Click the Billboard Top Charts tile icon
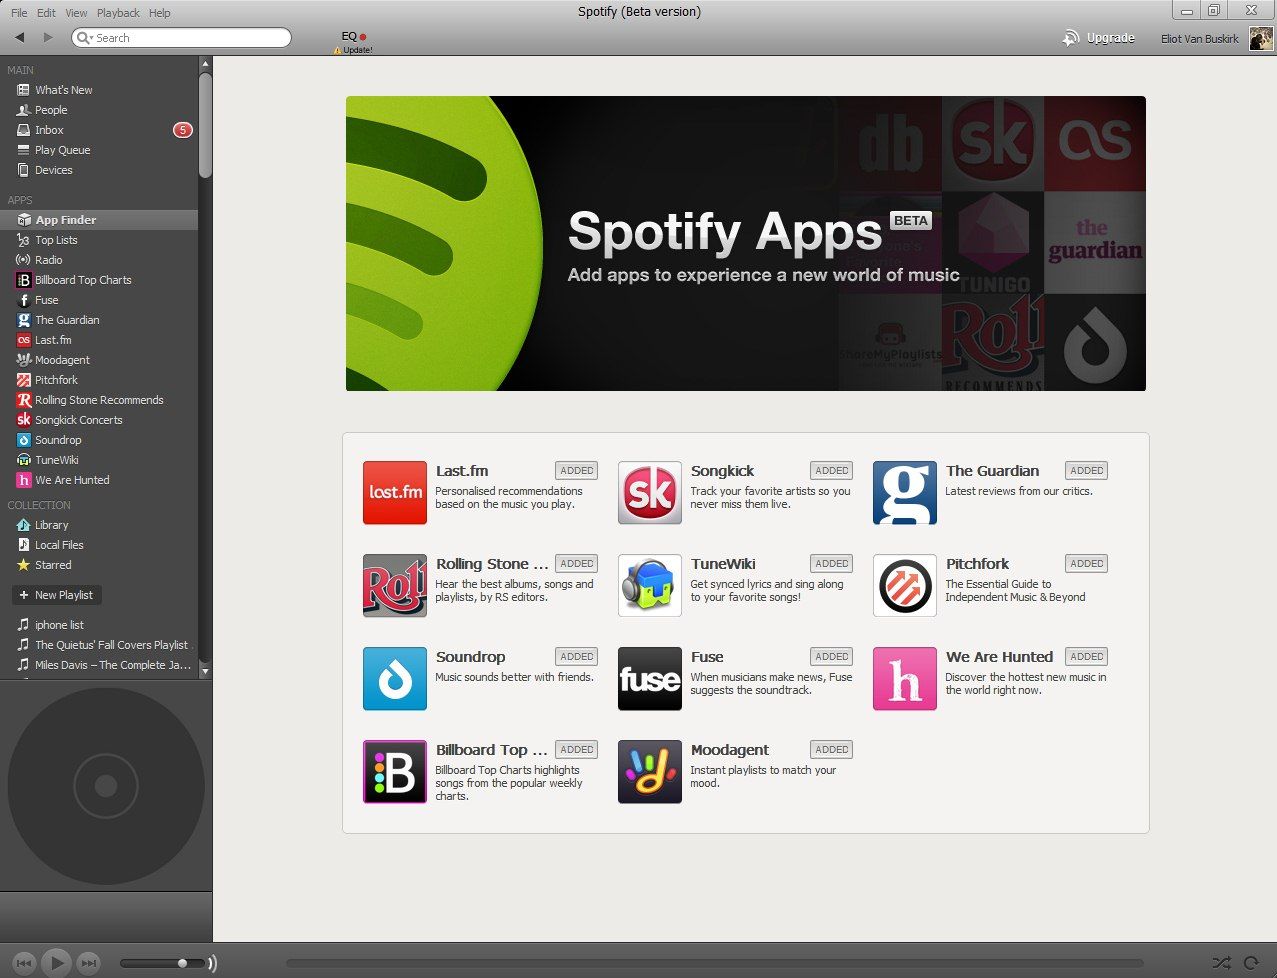Screen dimensions: 1277x978 pyautogui.click(x=395, y=772)
